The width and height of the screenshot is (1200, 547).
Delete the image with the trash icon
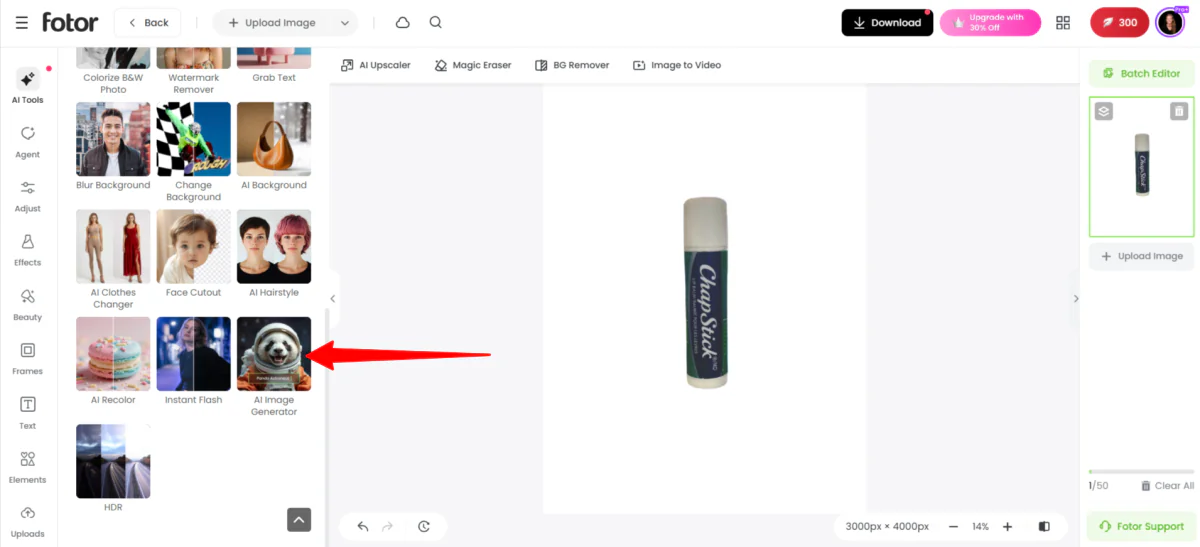point(1179,111)
